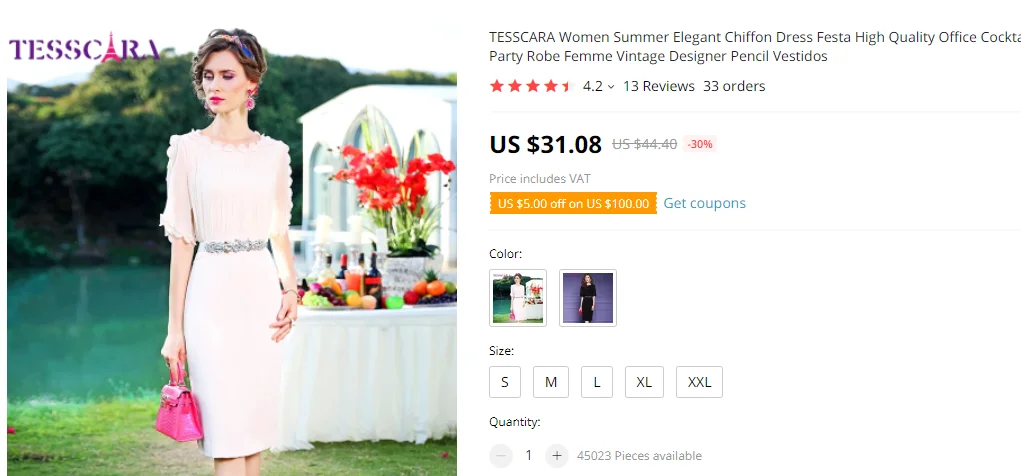Image resolution: width=1021 pixels, height=476 pixels.
Task: Click the -30% discount badge
Action: [700, 144]
